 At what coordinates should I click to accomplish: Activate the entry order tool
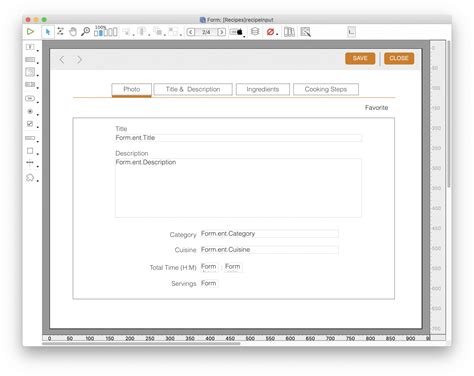[60, 32]
